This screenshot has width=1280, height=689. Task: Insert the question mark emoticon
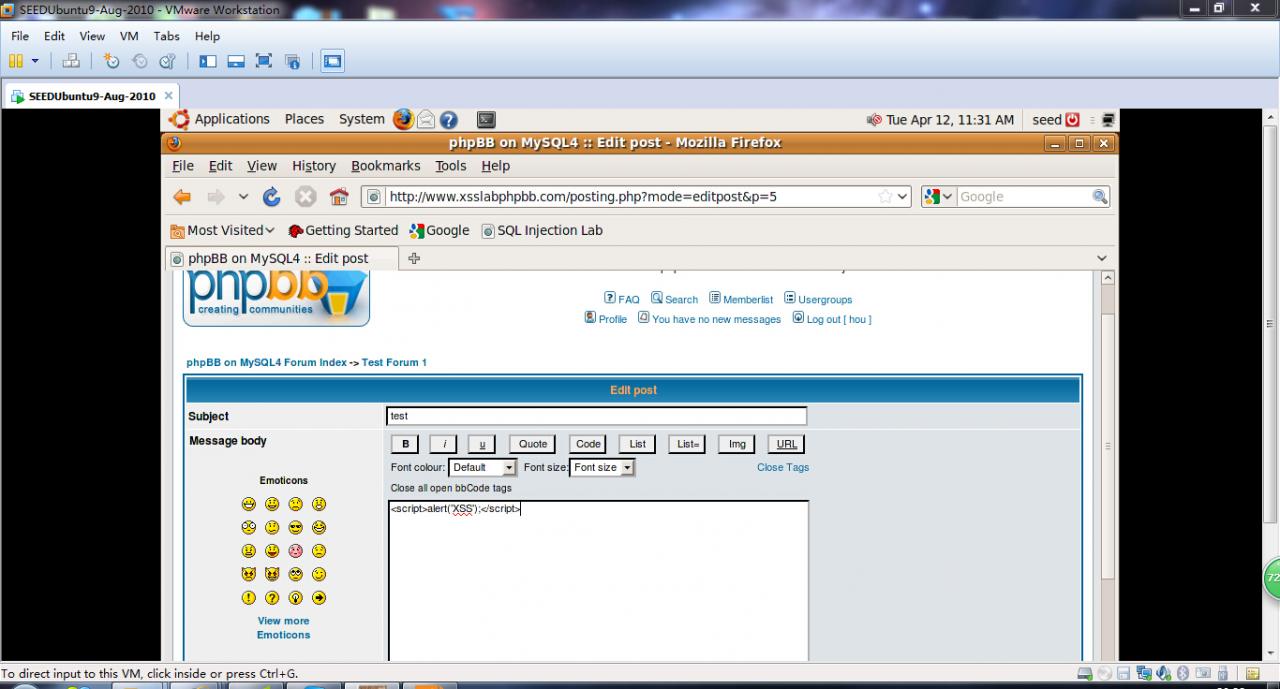[x=272, y=598]
